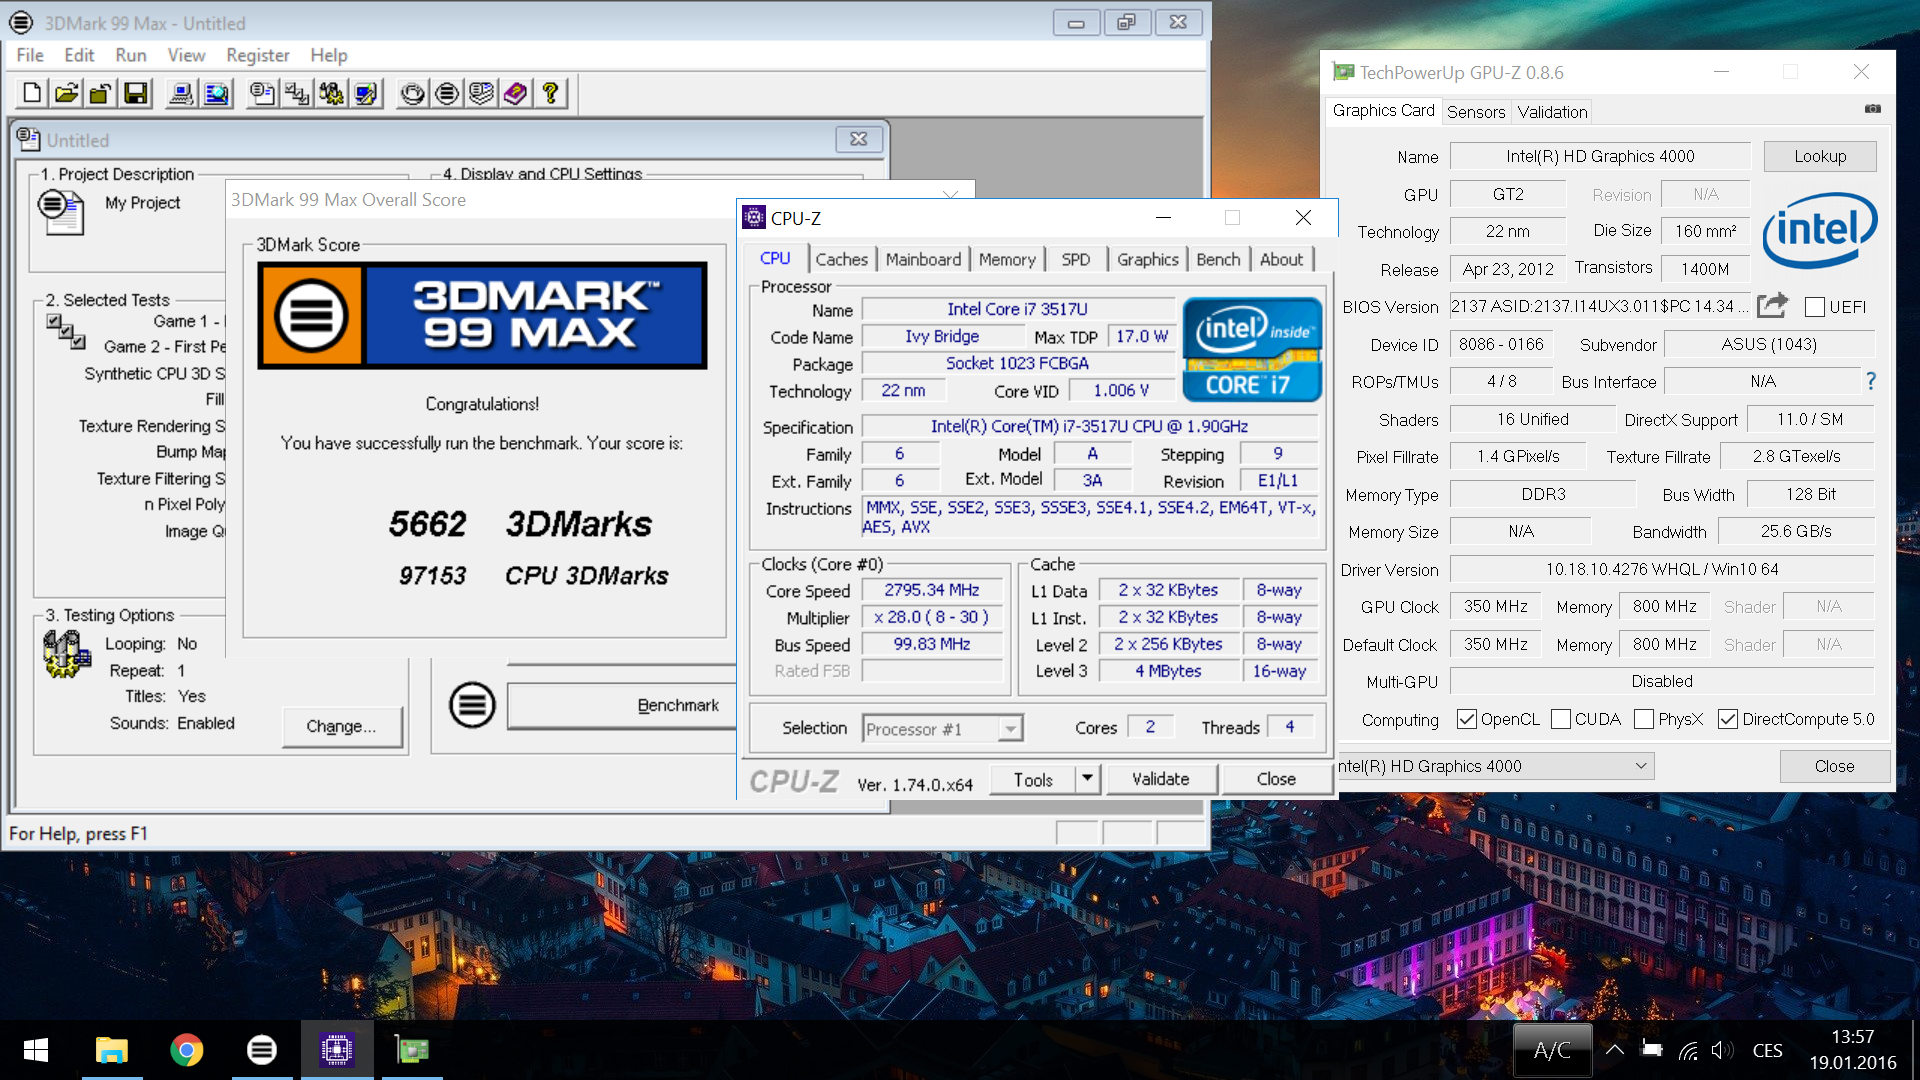The image size is (1920, 1080).
Task: Open File Explorer from the taskbar
Action: point(111,1050)
